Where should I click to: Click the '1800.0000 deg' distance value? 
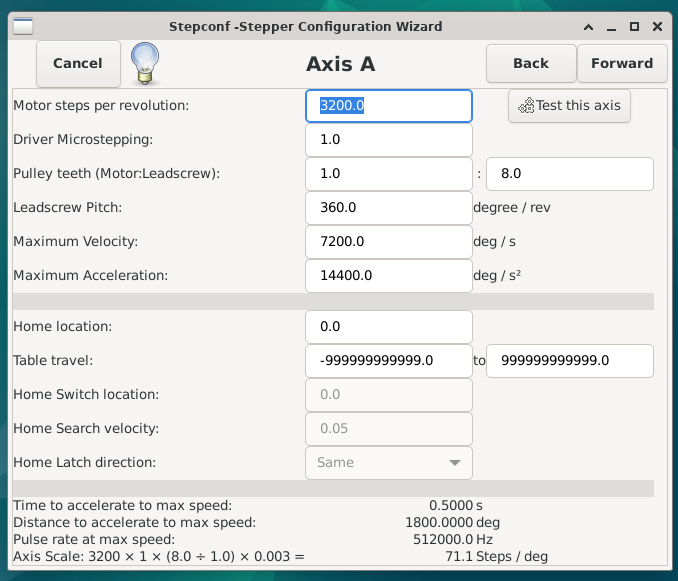(452, 522)
